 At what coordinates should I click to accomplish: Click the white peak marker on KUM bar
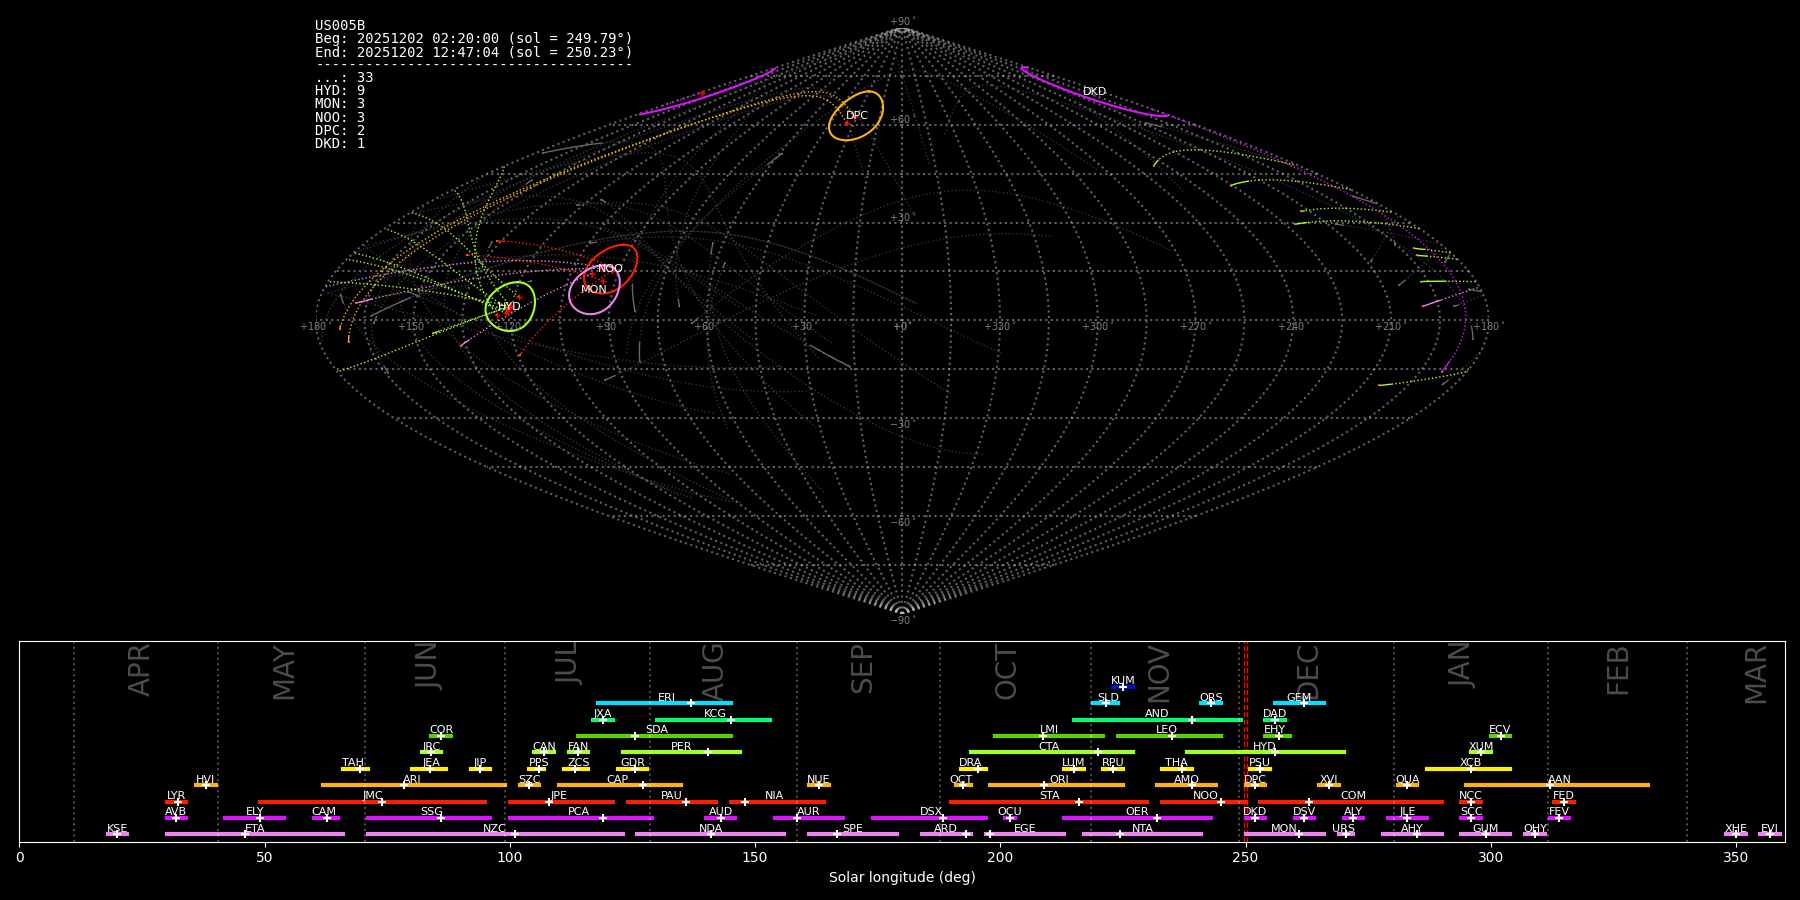click(1122, 687)
